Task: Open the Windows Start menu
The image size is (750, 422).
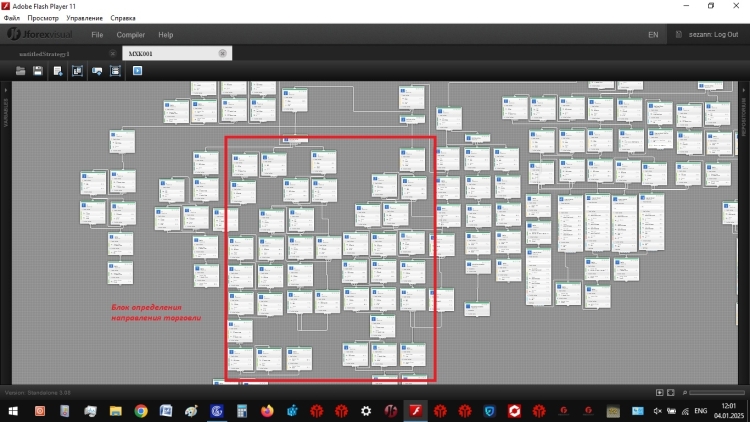Action: coord(13,411)
